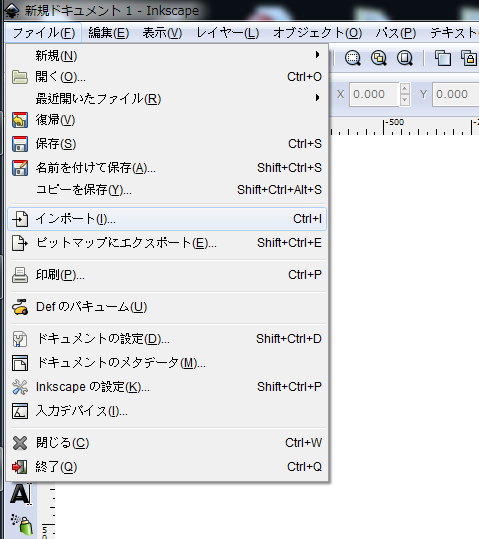Click the Revert icon next to 復帰(V)
Viewport: 479px width, 539px height.
20,120
